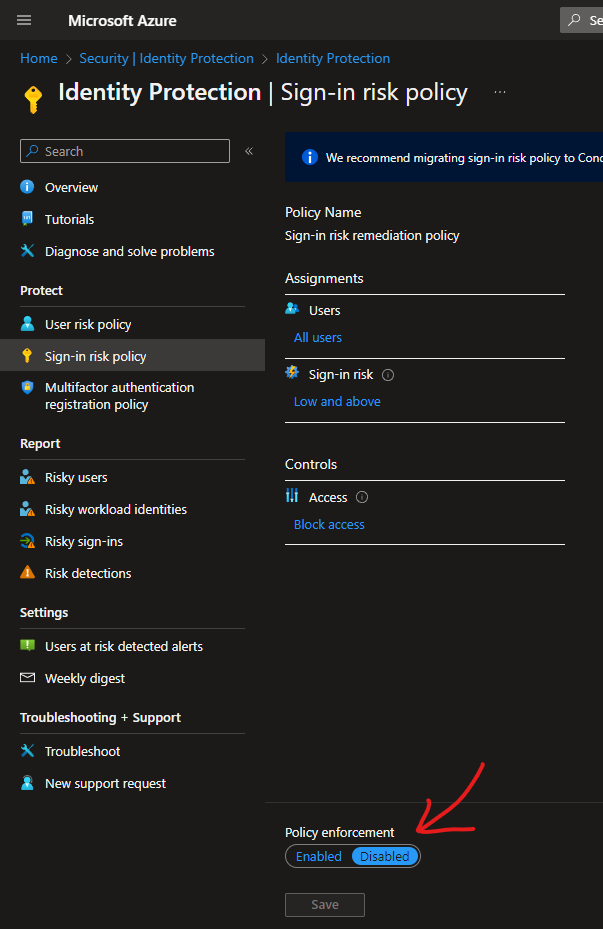Click the User risk policy person icon
Viewport: 603px width, 929px height.
[27, 323]
